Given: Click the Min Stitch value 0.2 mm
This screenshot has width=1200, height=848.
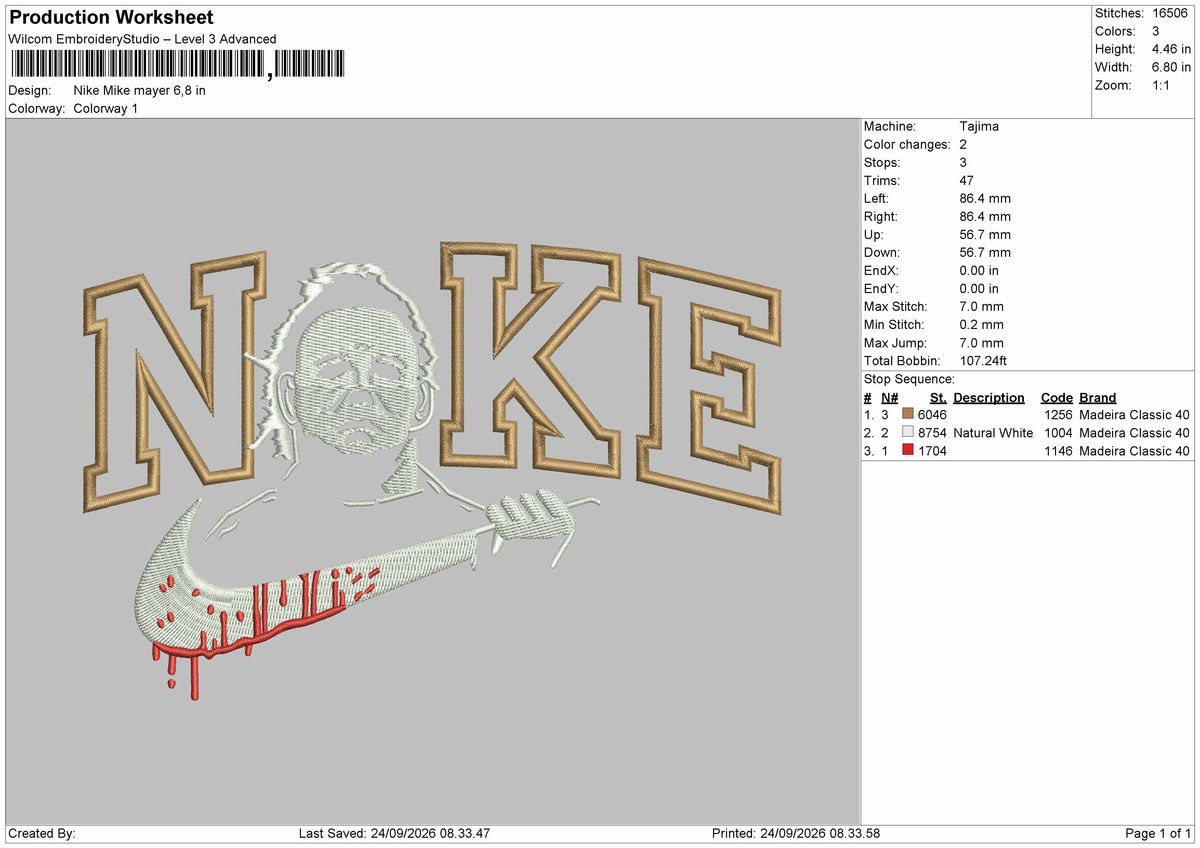Looking at the screenshot, I should click(981, 324).
